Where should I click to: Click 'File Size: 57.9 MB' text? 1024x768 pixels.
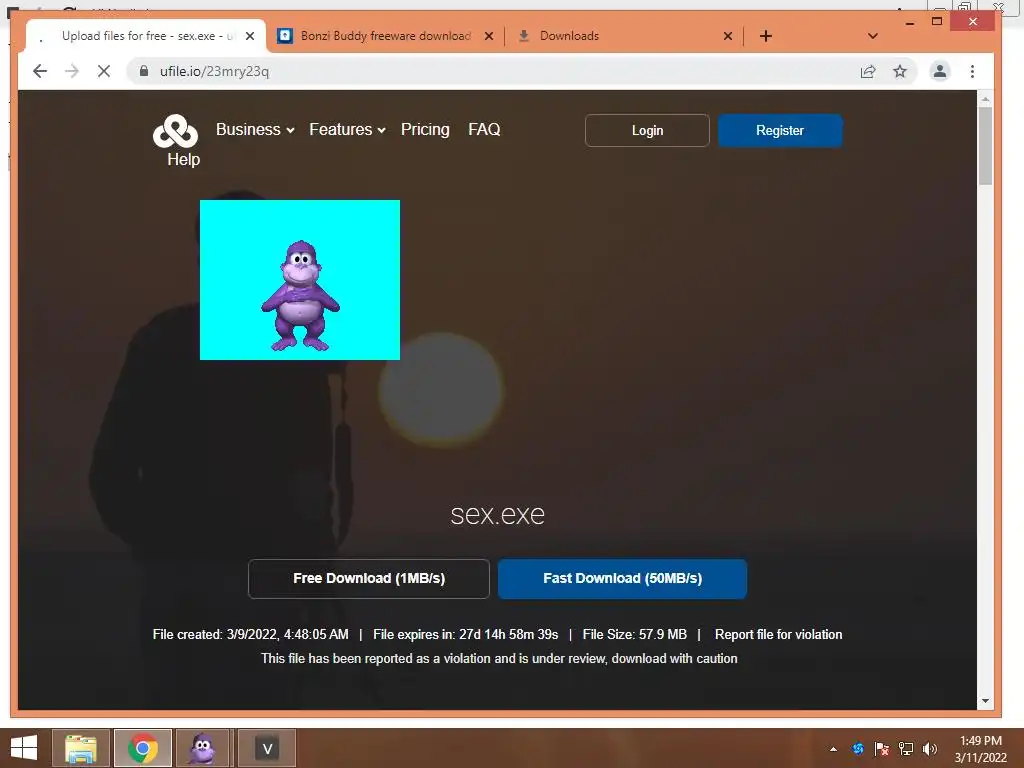[635, 634]
